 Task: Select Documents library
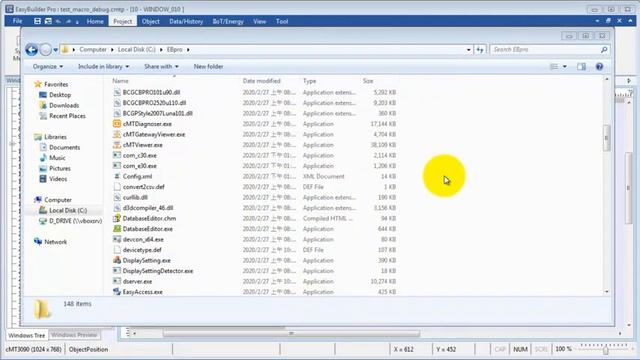point(64,147)
